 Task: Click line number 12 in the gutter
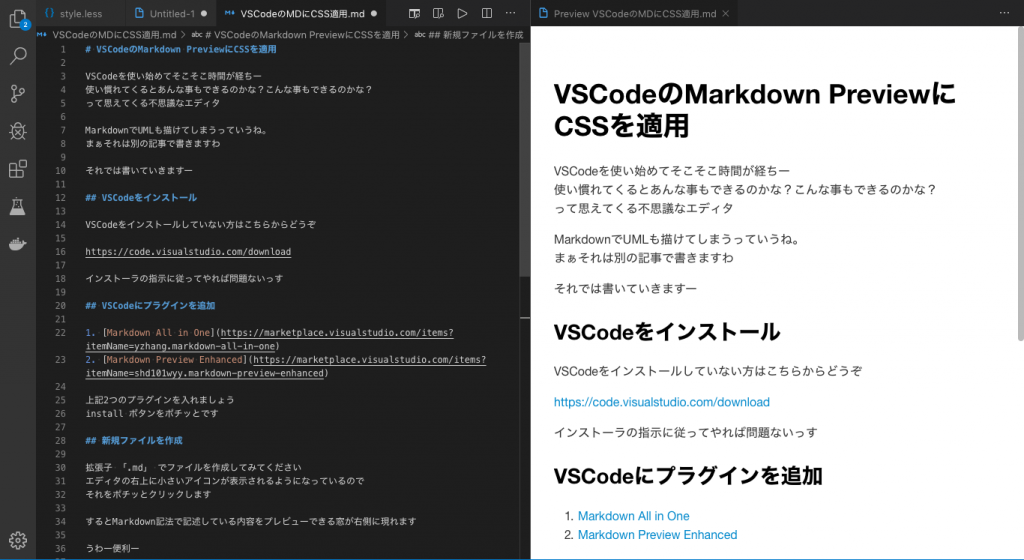coord(61,197)
